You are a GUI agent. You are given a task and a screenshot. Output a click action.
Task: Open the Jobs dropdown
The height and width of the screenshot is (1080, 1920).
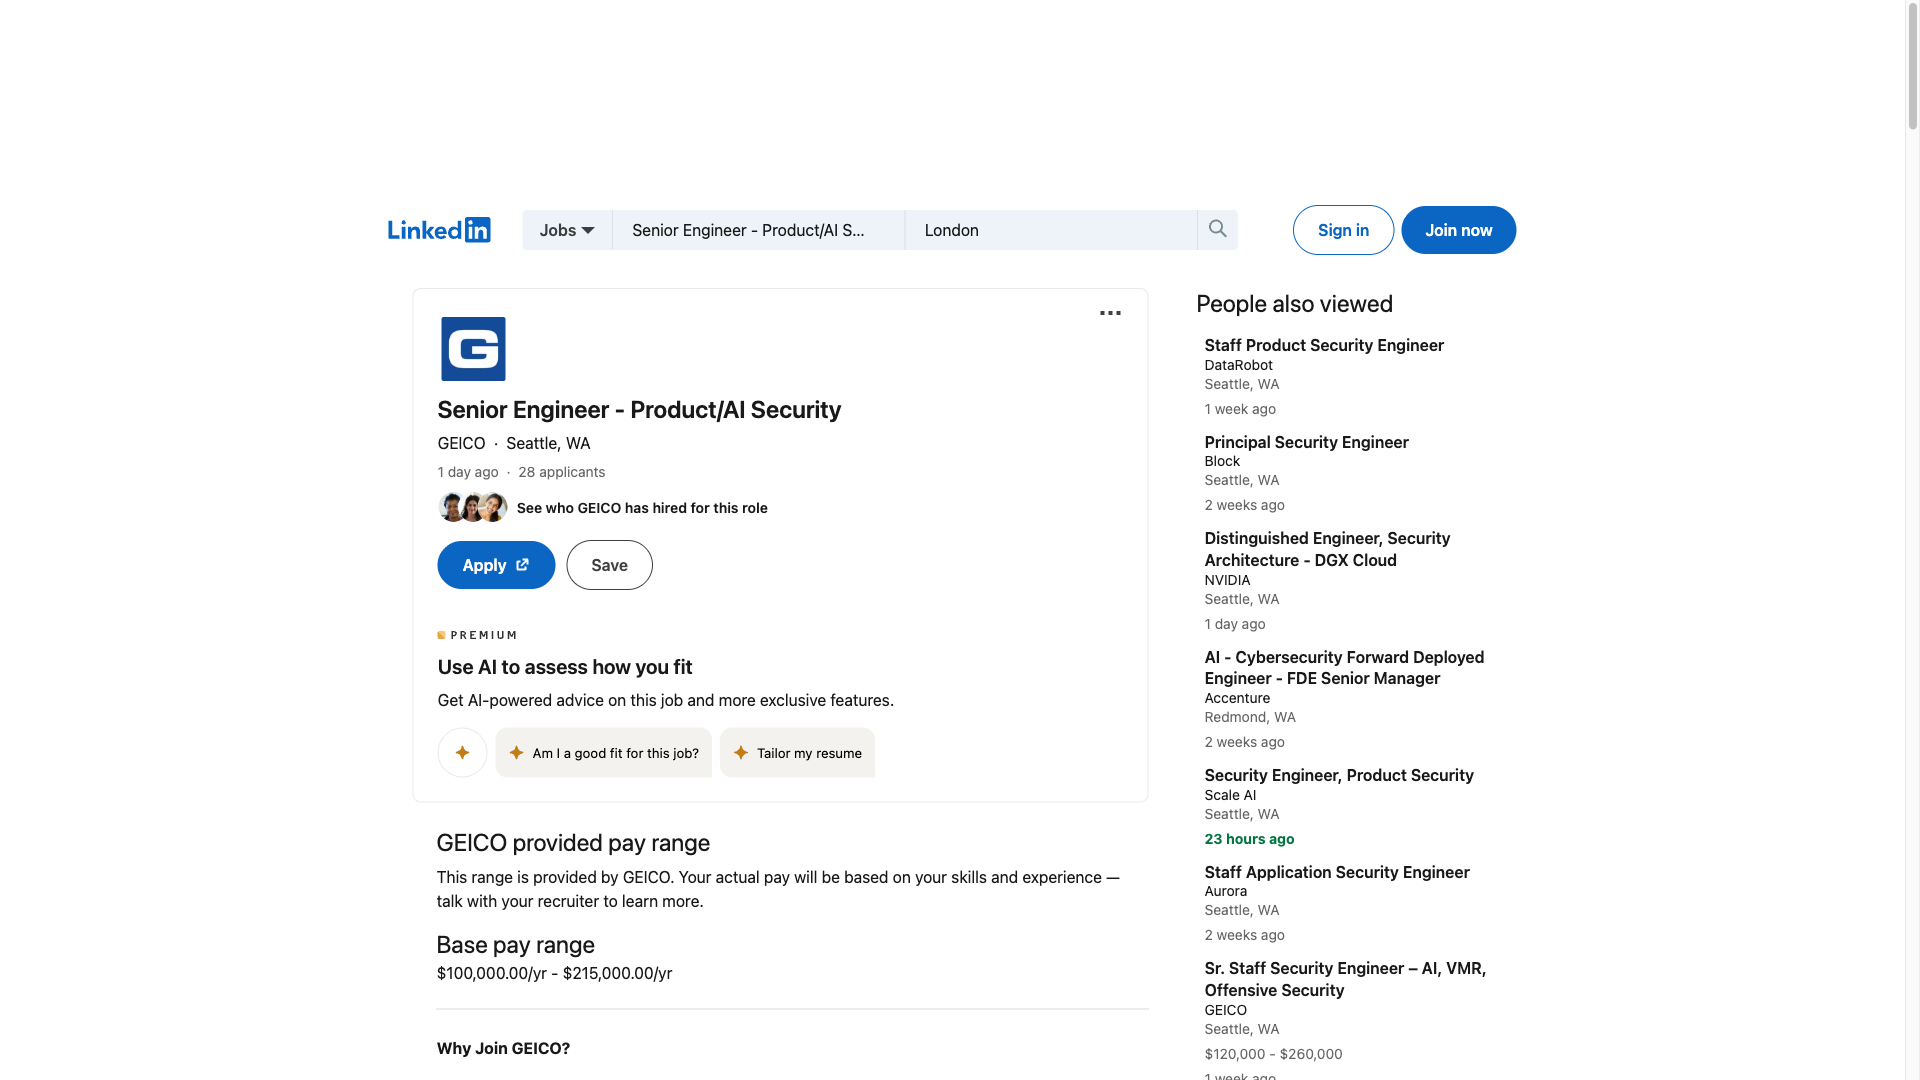click(567, 230)
